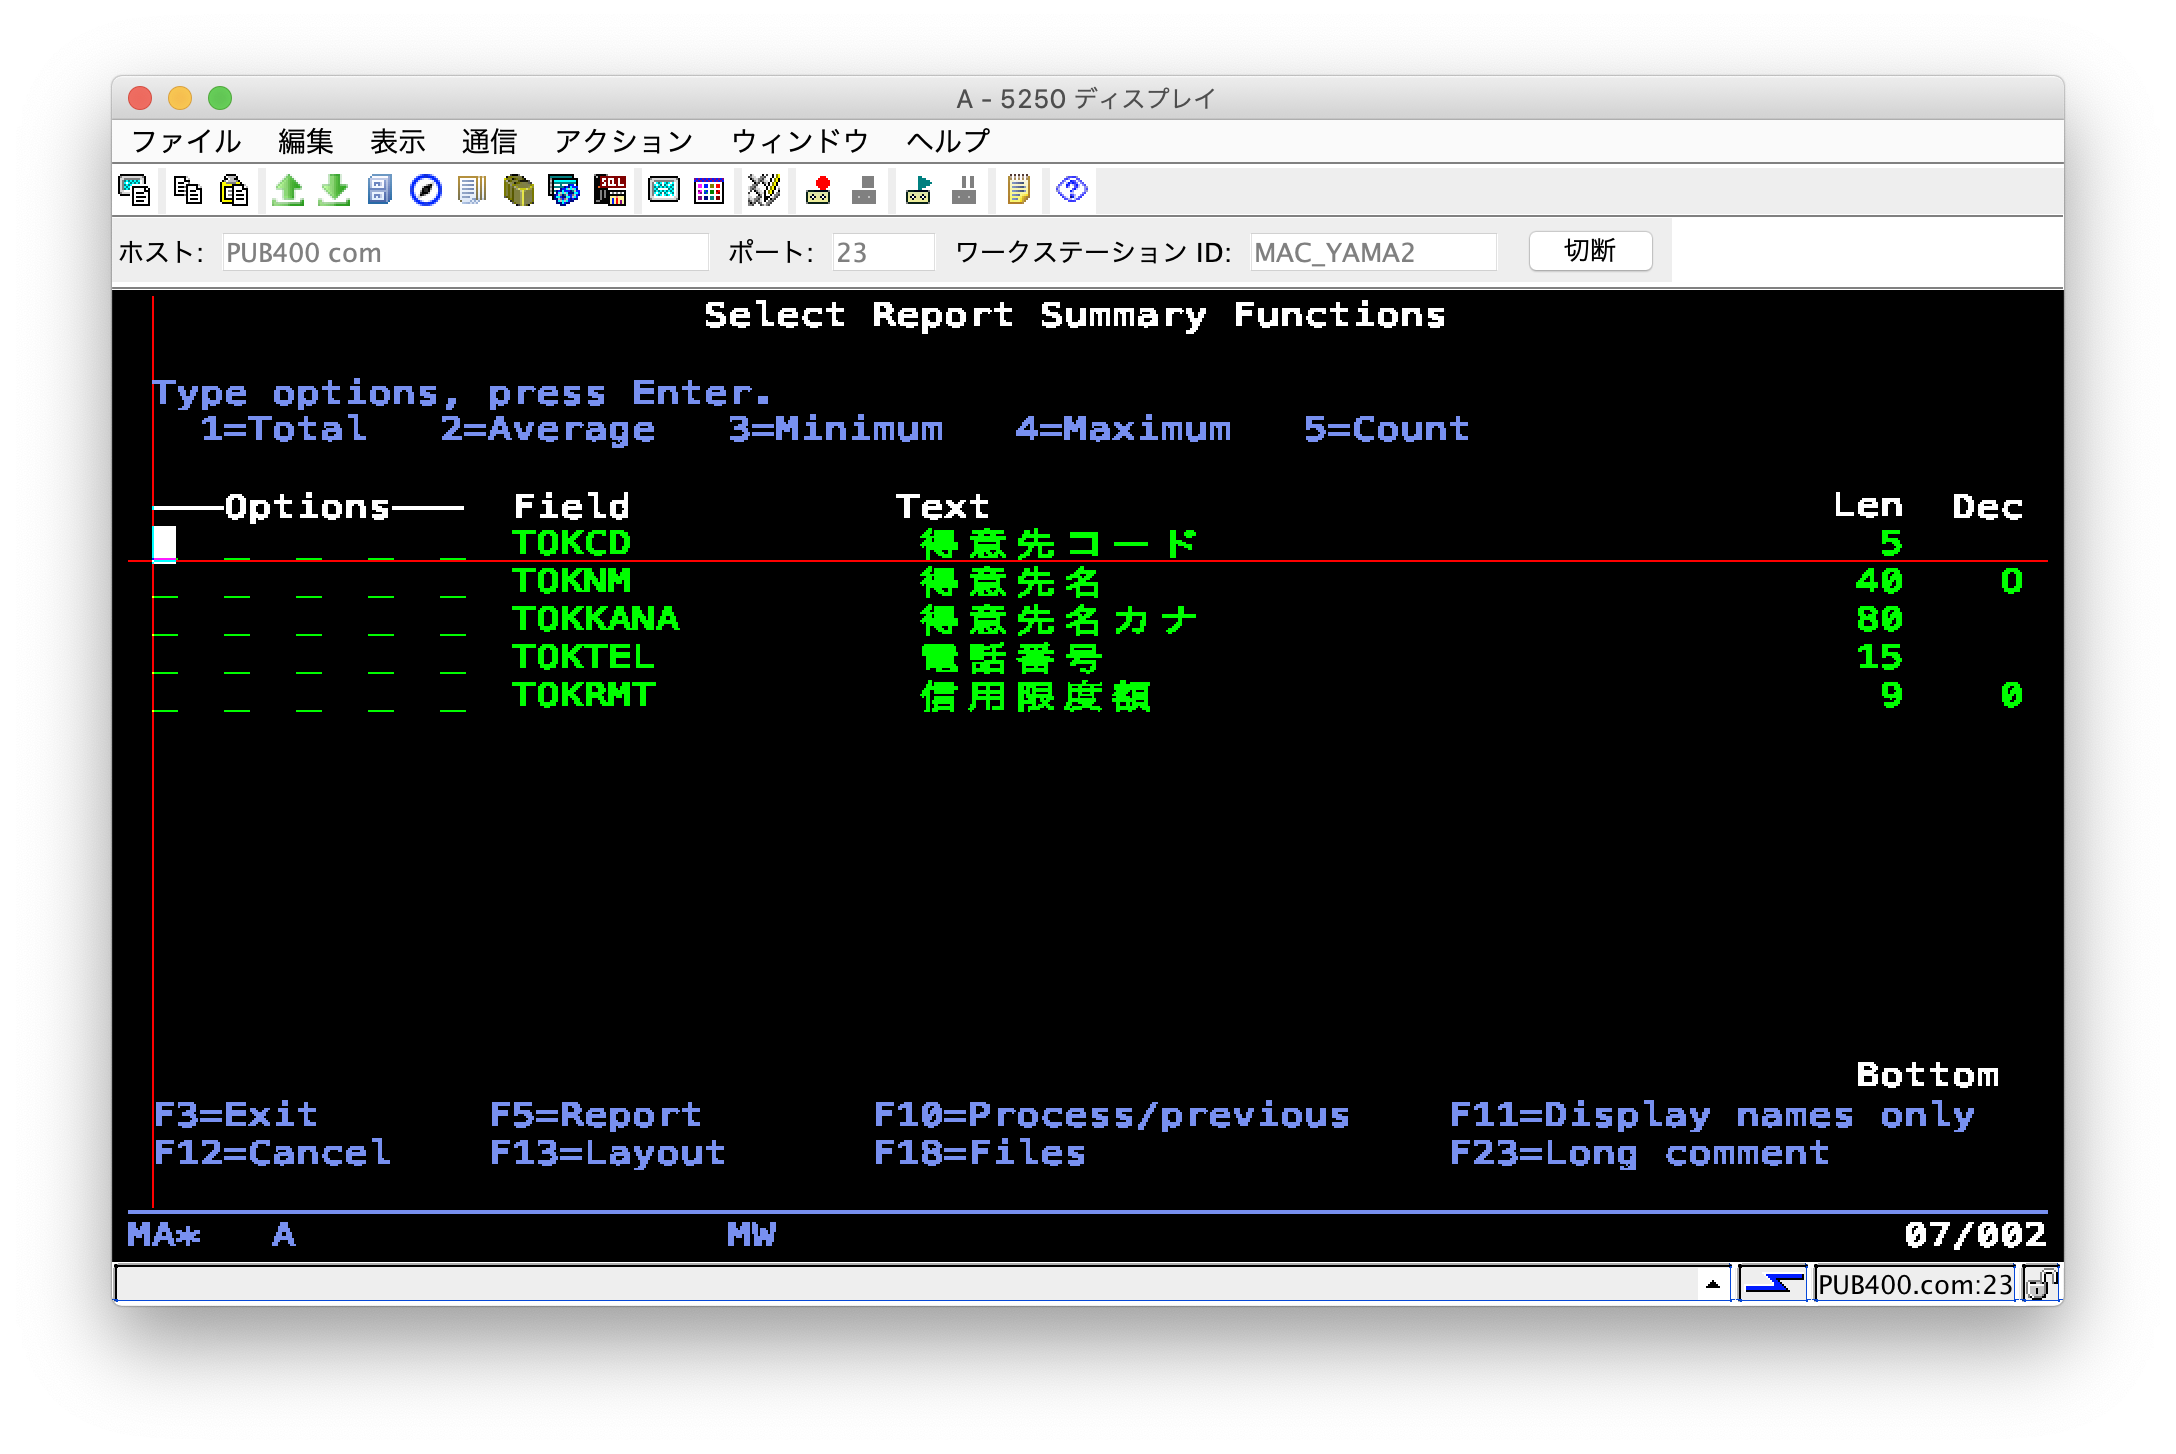Click the F5=Report function key label
Viewport: 2176px width, 1454px height.
[x=595, y=1114]
